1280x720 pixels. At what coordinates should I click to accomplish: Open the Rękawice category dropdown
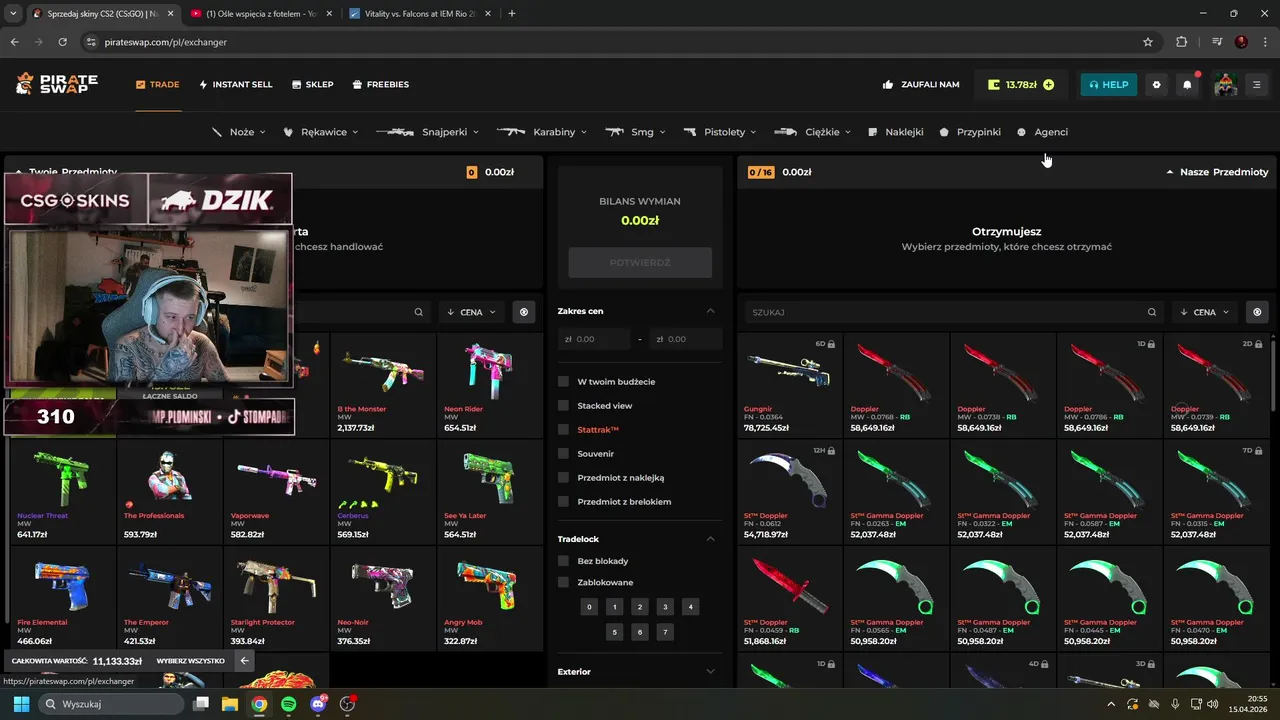pyautogui.click(x=322, y=132)
